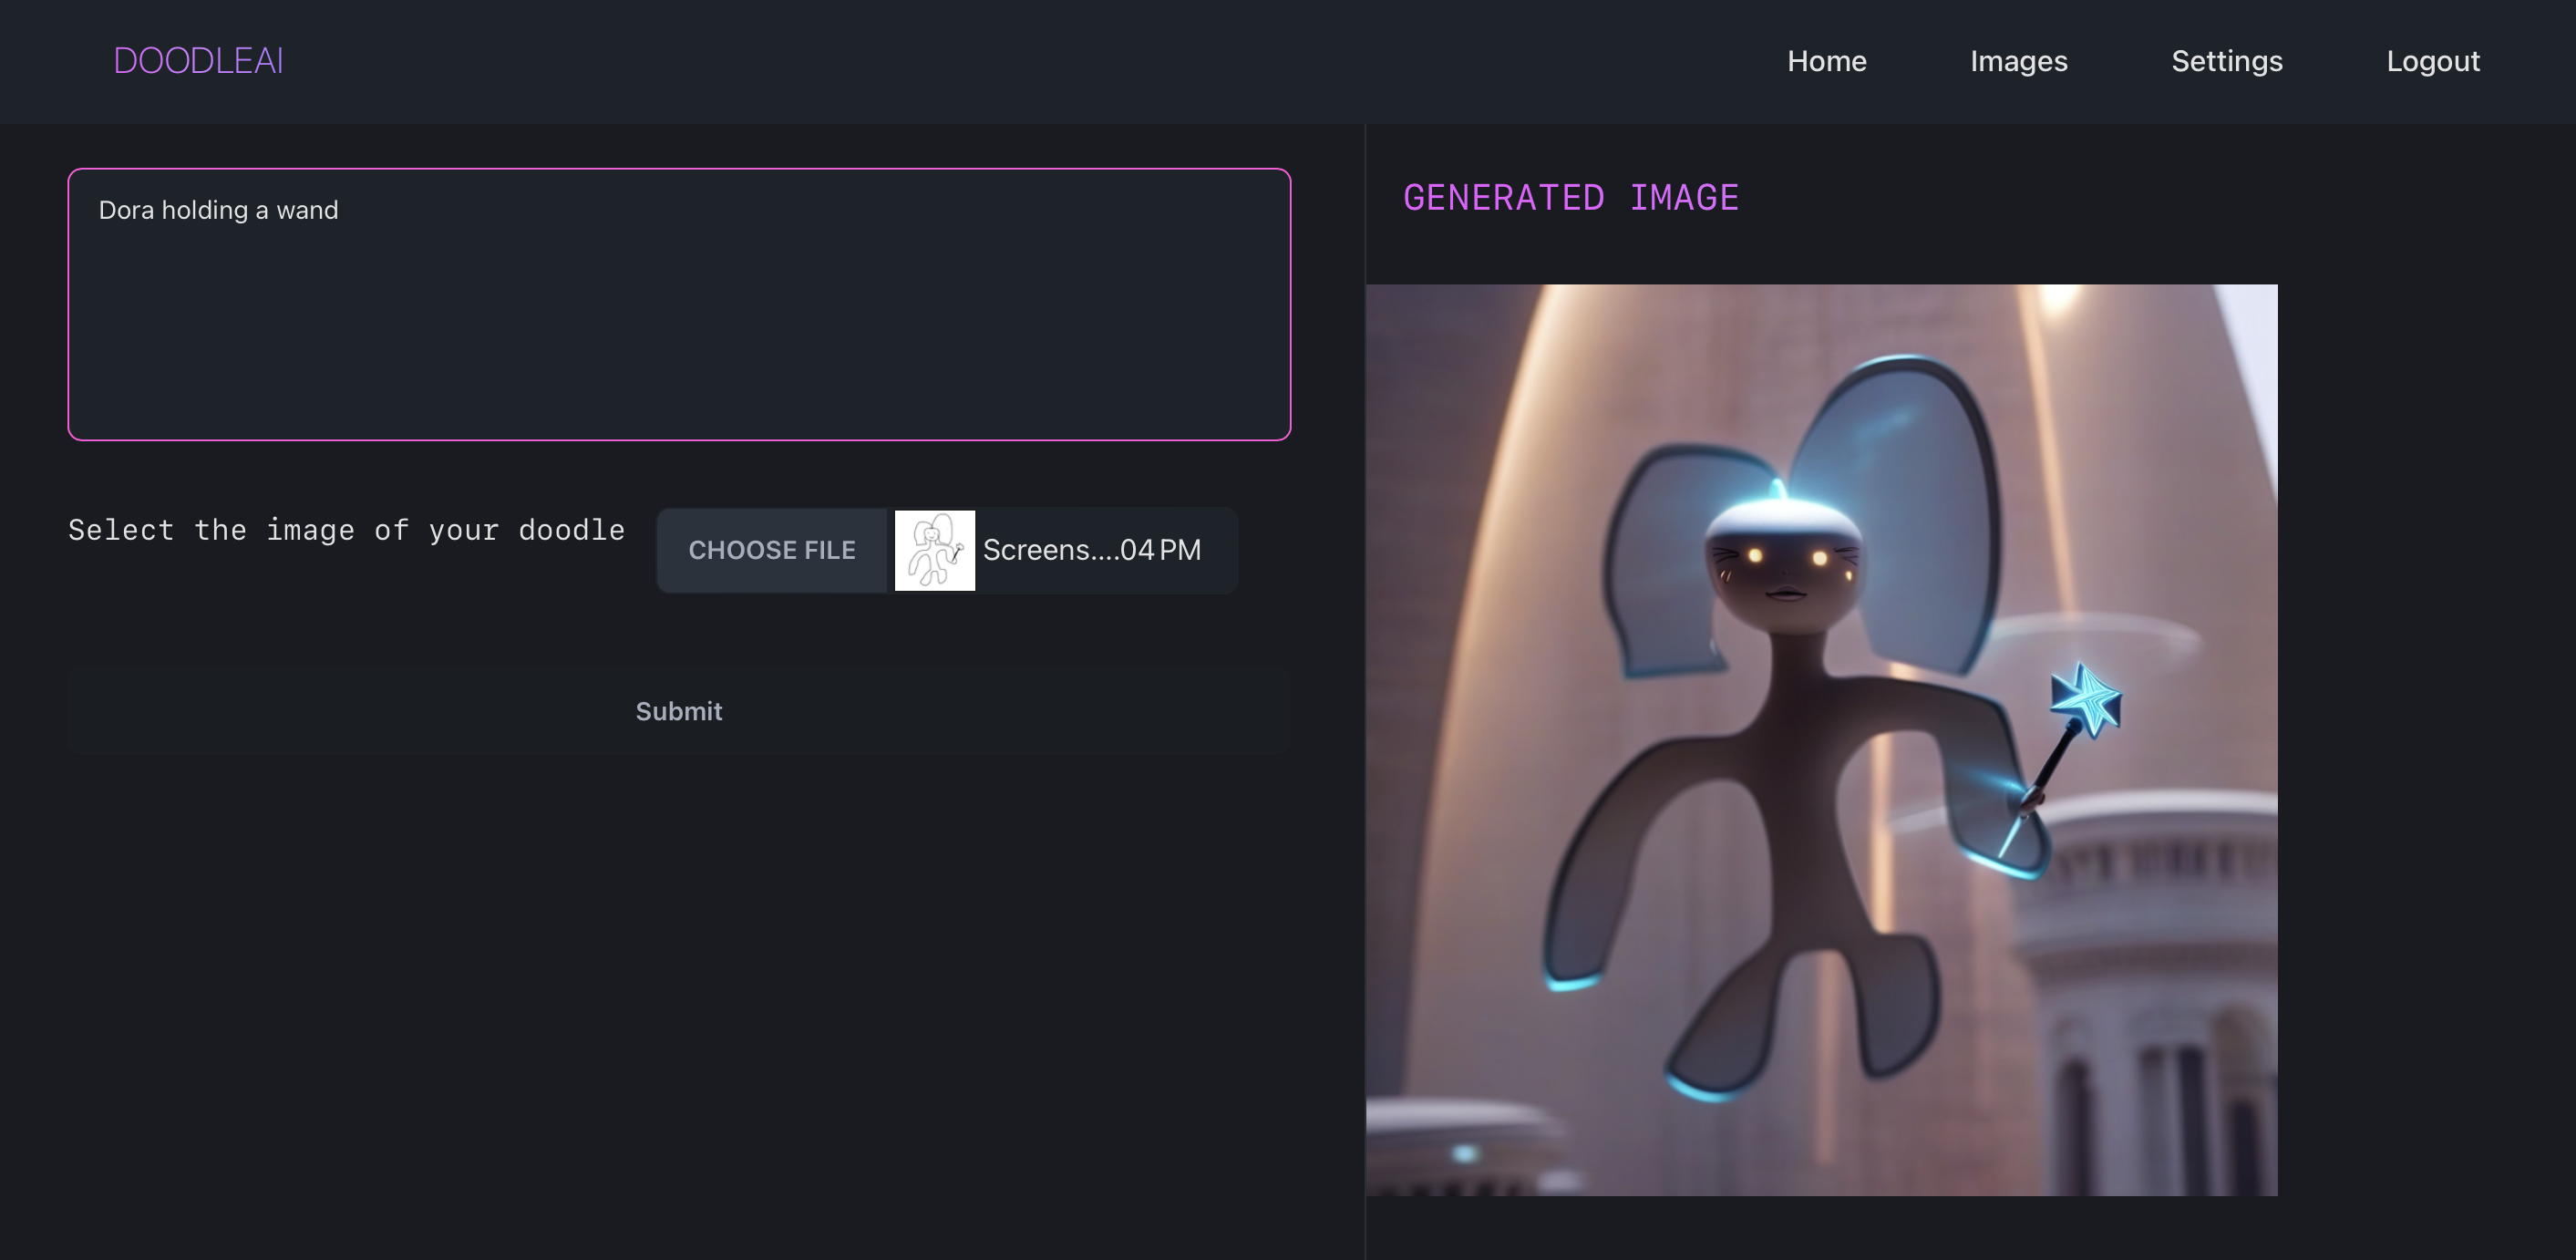Image resolution: width=2576 pixels, height=1260 pixels.
Task: Click the Home navigation icon
Action: [1827, 61]
